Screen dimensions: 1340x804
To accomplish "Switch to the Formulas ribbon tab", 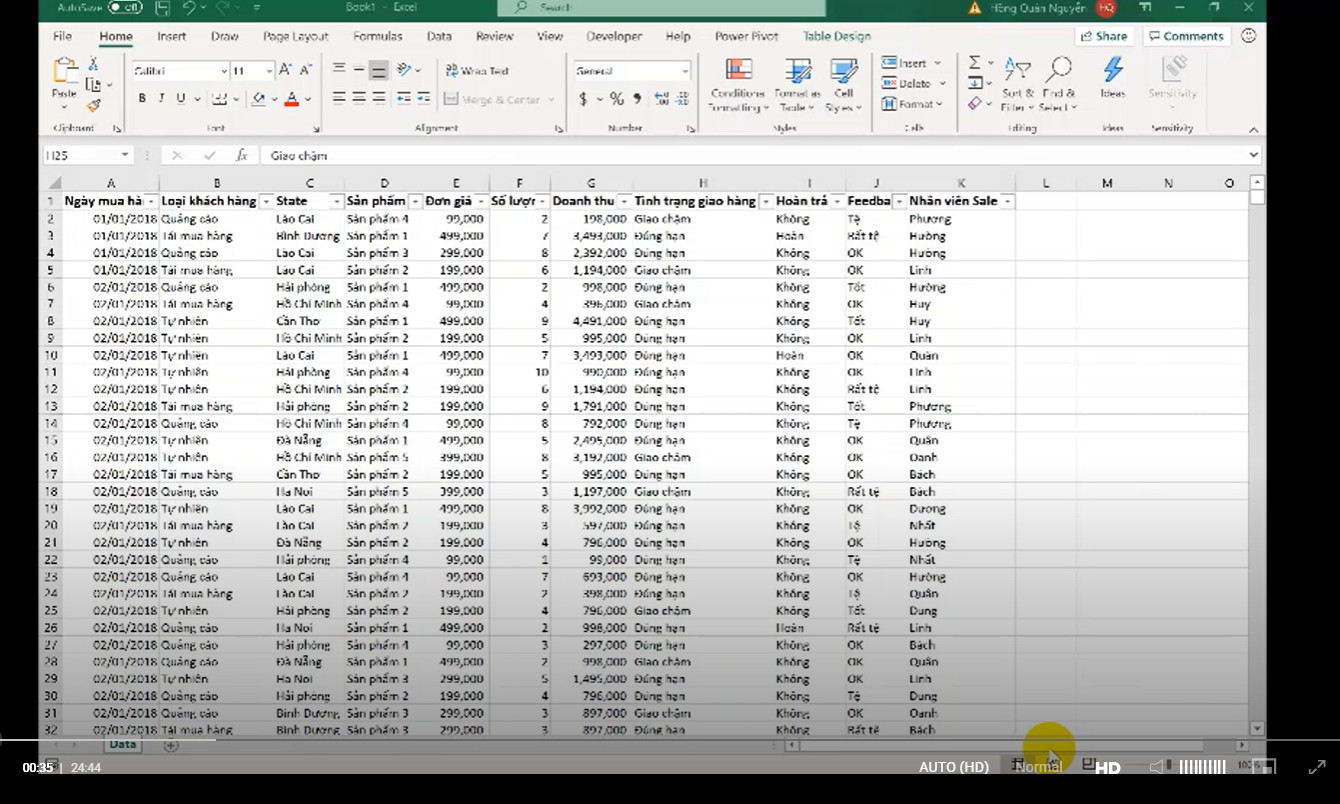I will coord(377,36).
